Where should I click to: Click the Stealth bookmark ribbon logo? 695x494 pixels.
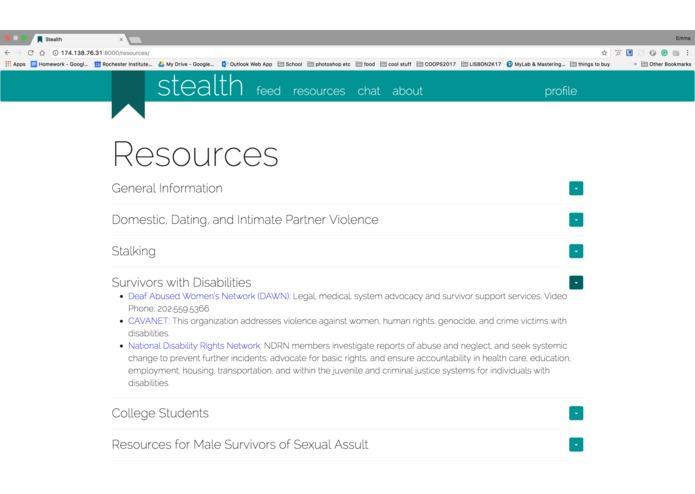[x=128, y=95]
